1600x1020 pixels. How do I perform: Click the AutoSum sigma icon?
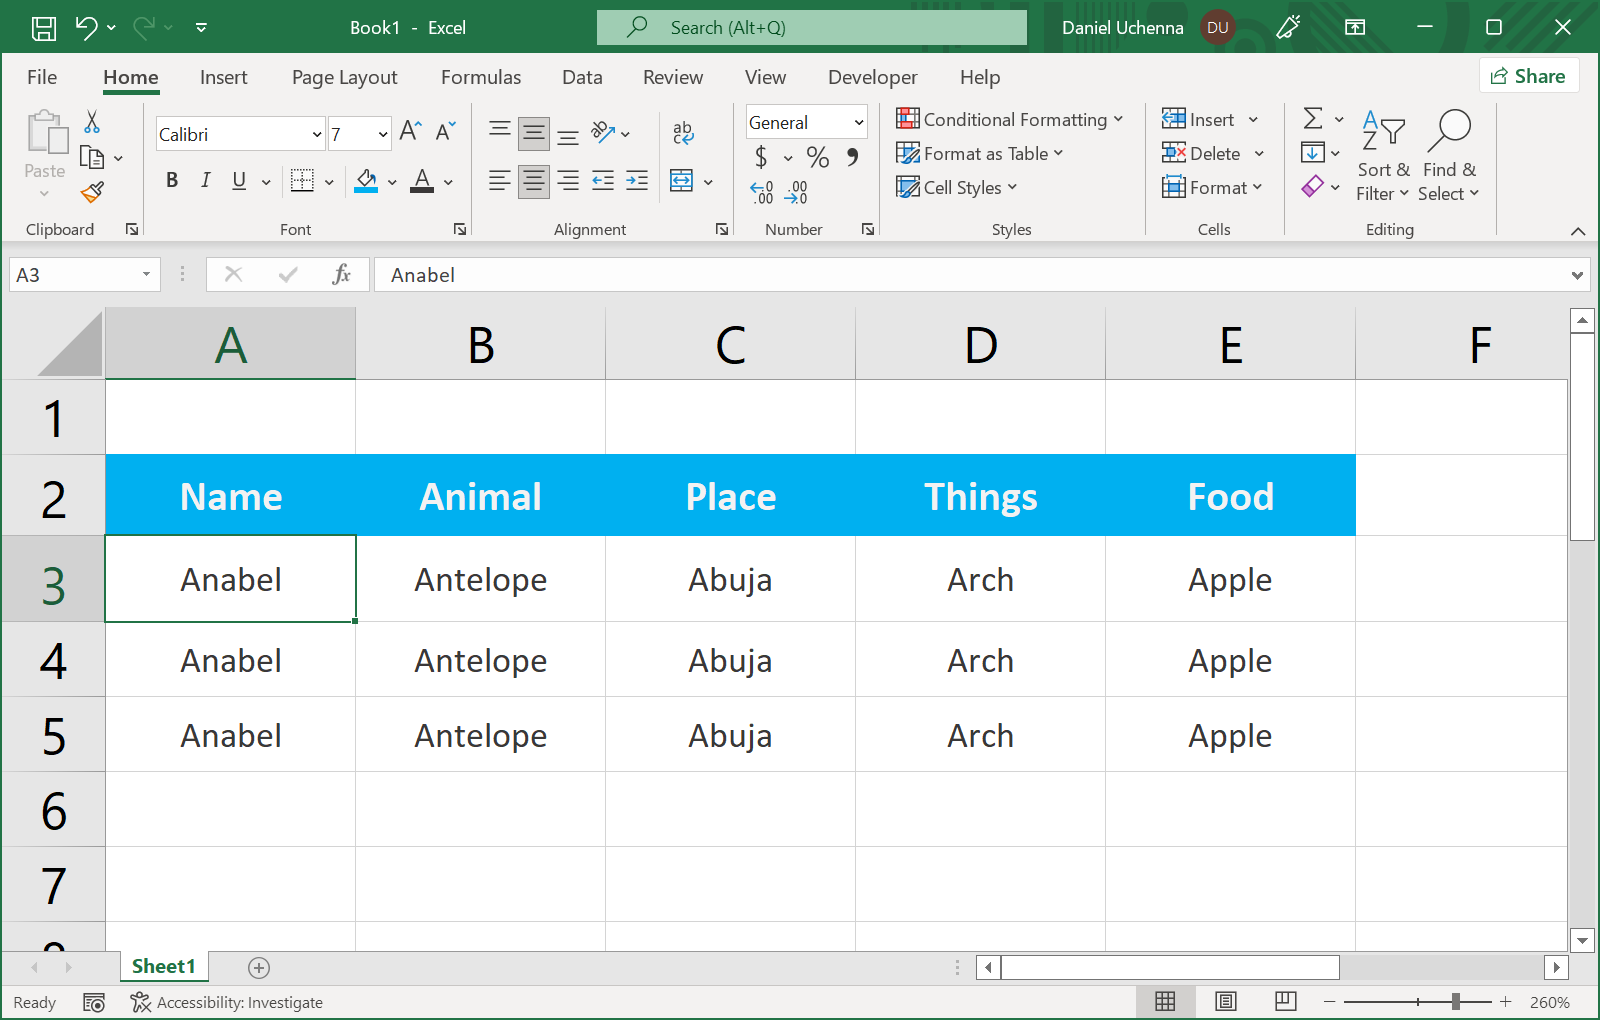pos(1313,119)
